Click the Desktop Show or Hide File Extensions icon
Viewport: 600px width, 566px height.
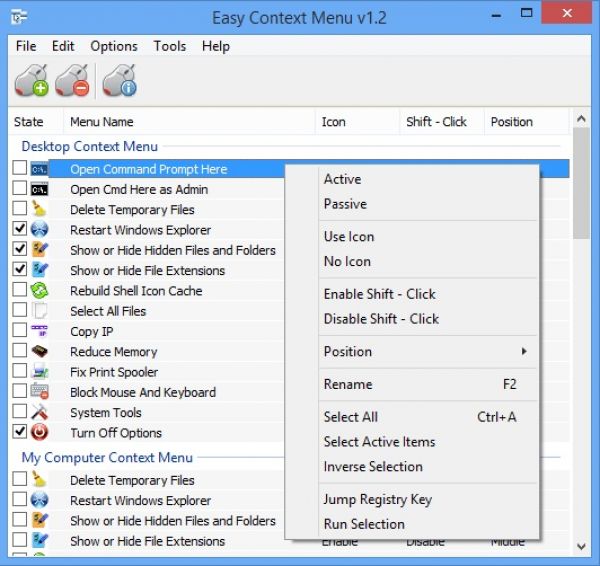coord(39,270)
